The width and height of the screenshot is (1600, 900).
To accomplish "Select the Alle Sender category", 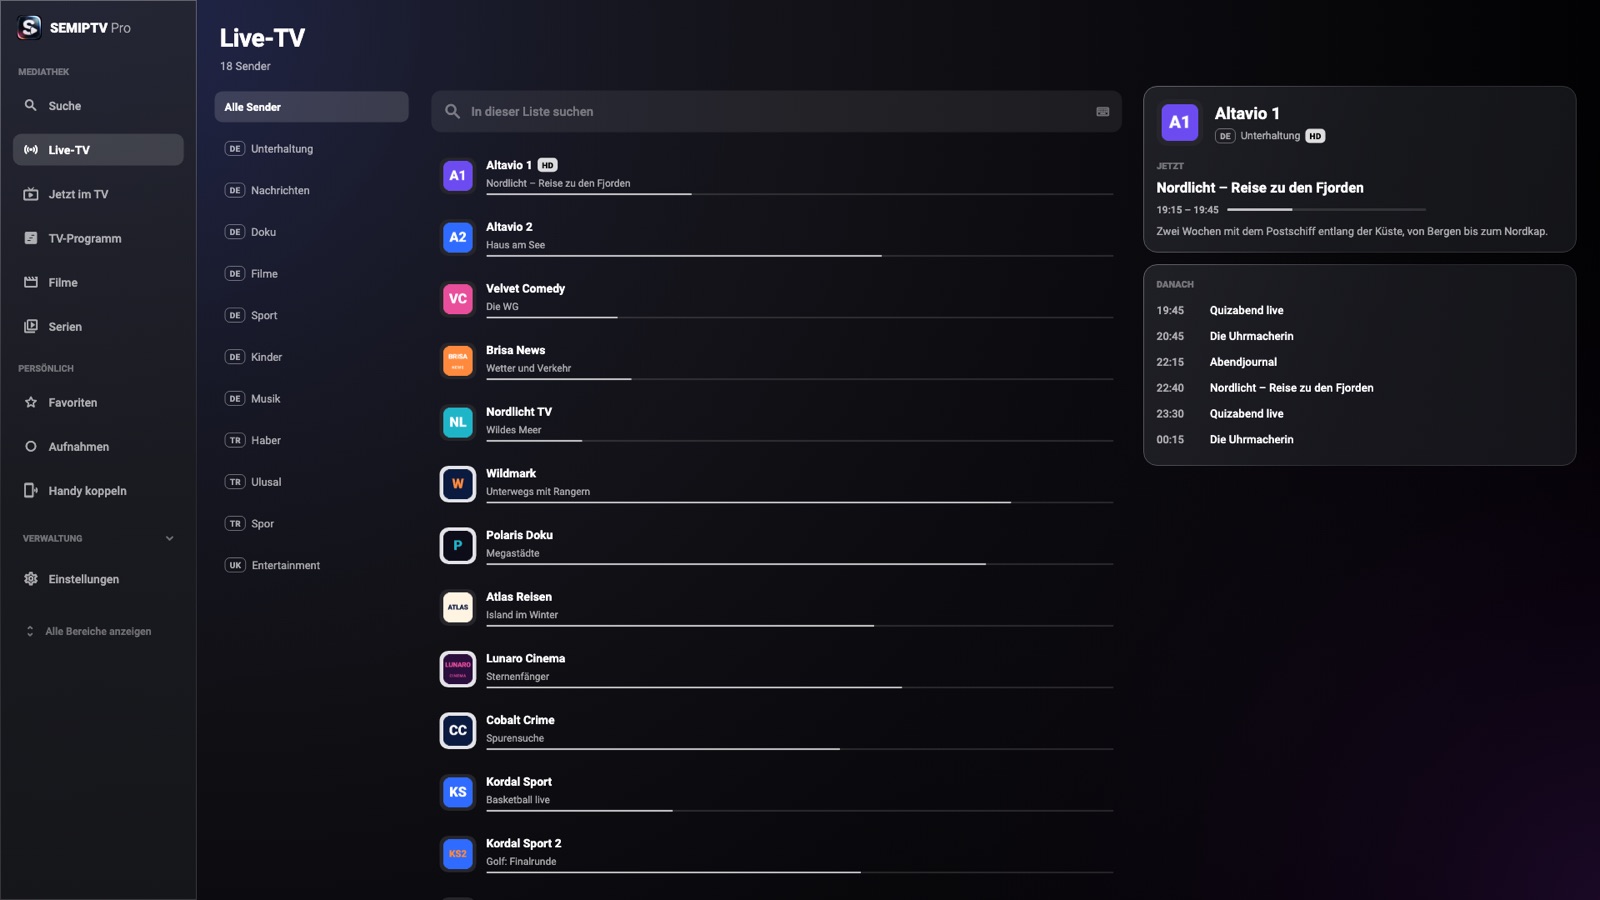I will click(311, 107).
